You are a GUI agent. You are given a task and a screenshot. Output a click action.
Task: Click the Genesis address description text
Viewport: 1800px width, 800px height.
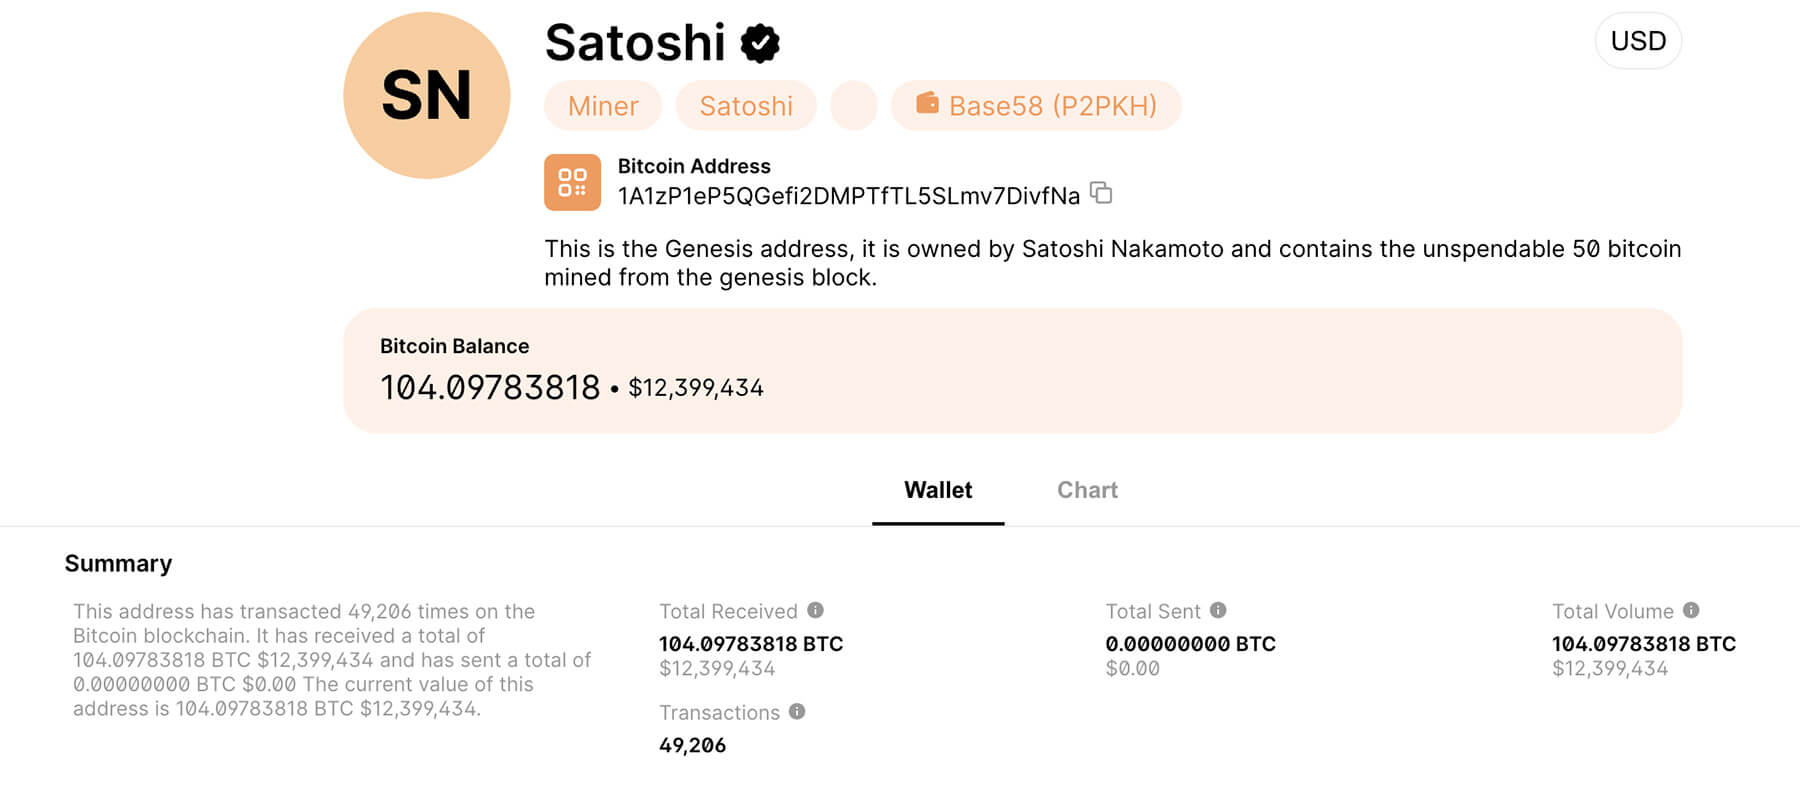(1112, 262)
